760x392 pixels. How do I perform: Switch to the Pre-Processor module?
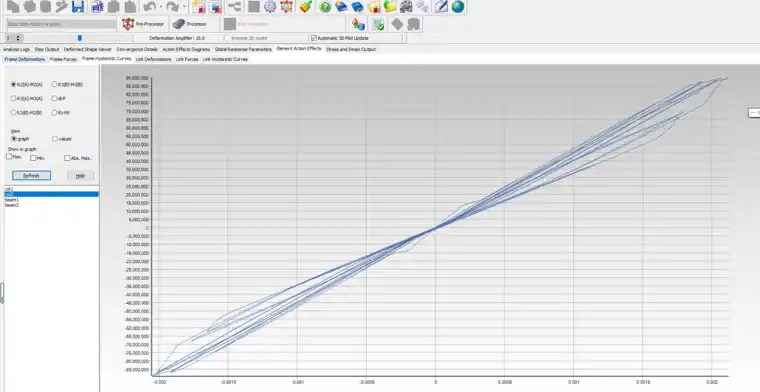pyautogui.click(x=143, y=24)
